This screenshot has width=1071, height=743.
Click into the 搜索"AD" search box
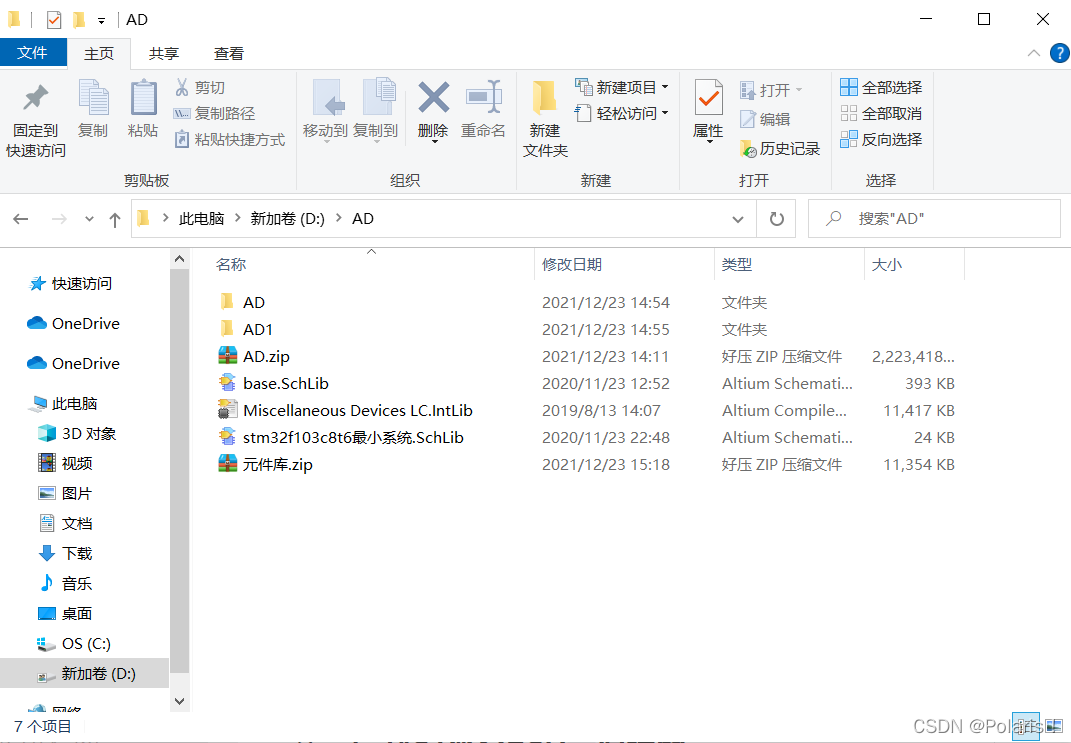coord(934,219)
